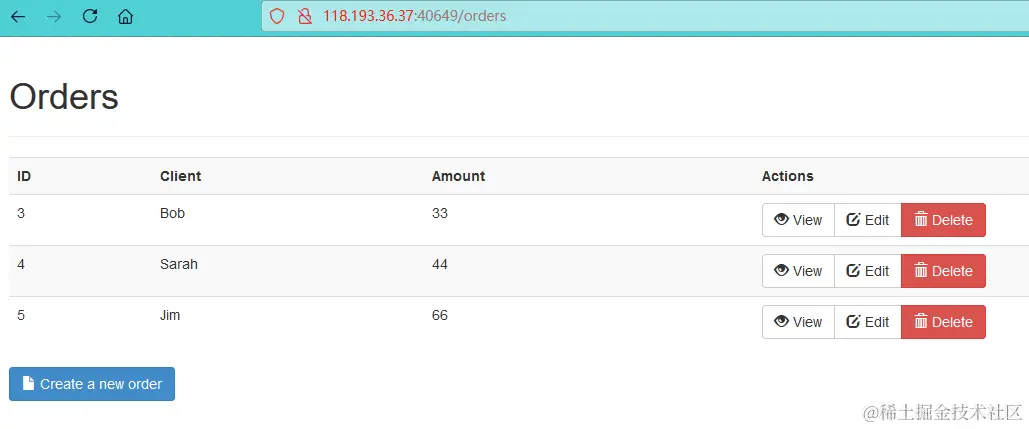This screenshot has height=429, width=1029.
Task: Select the client name Sarah
Action: pyautogui.click(x=179, y=264)
